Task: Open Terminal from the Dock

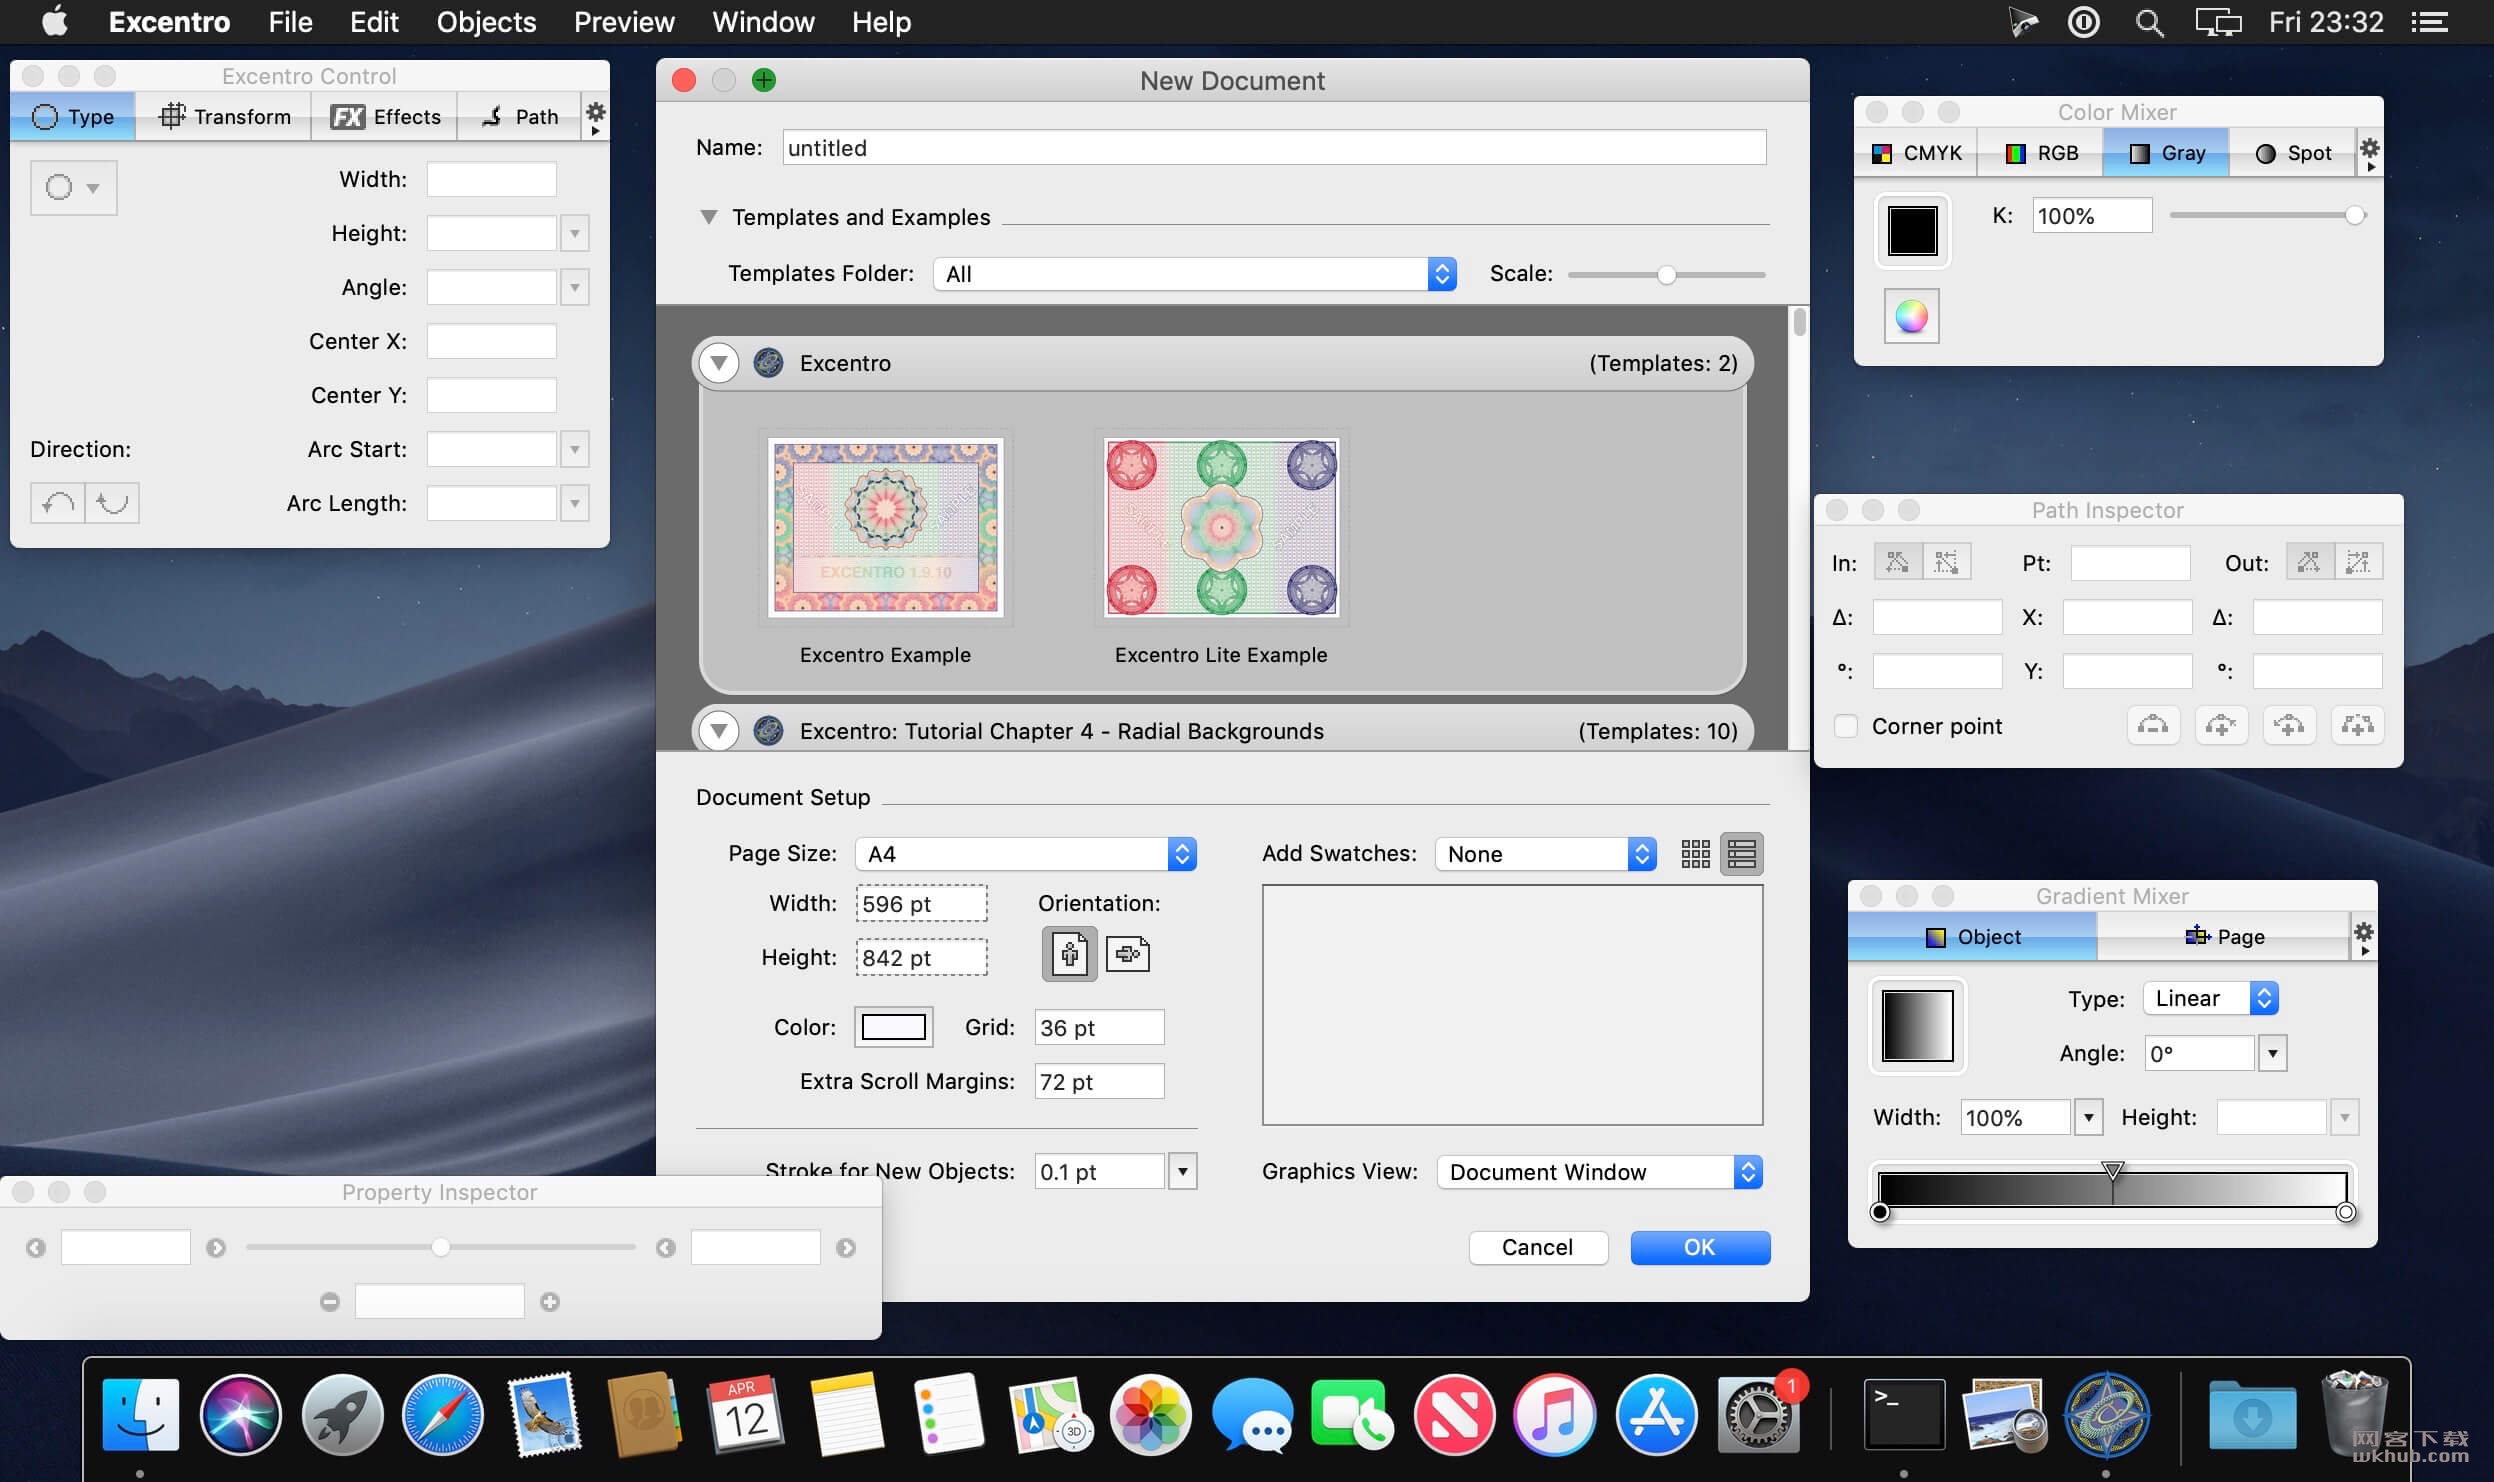Action: (1904, 1415)
